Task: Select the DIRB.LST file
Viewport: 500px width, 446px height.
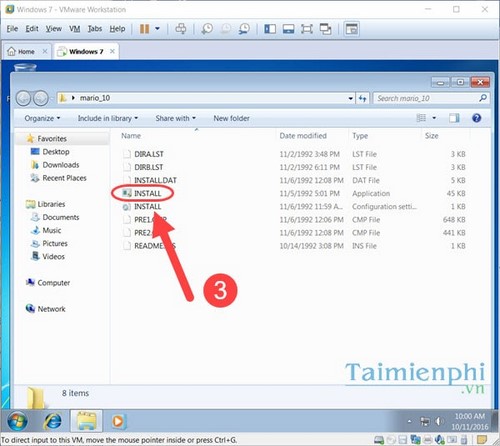Action: point(149,167)
